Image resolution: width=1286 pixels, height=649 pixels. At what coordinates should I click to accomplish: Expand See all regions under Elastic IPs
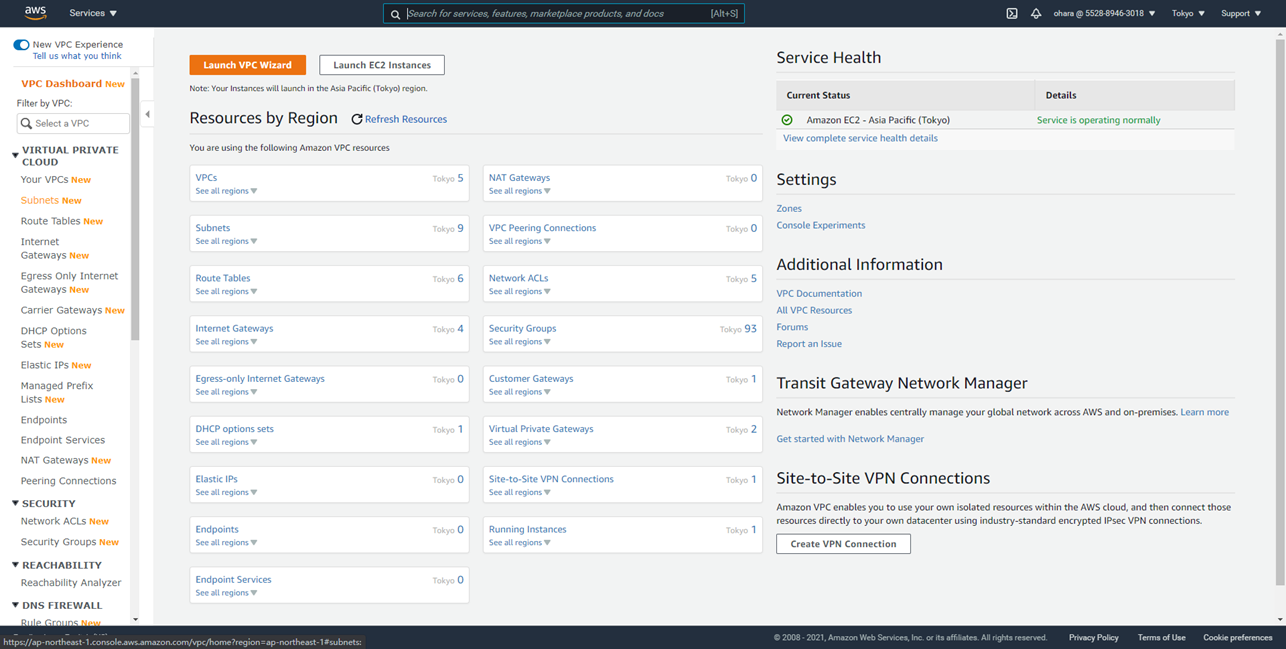tap(226, 492)
